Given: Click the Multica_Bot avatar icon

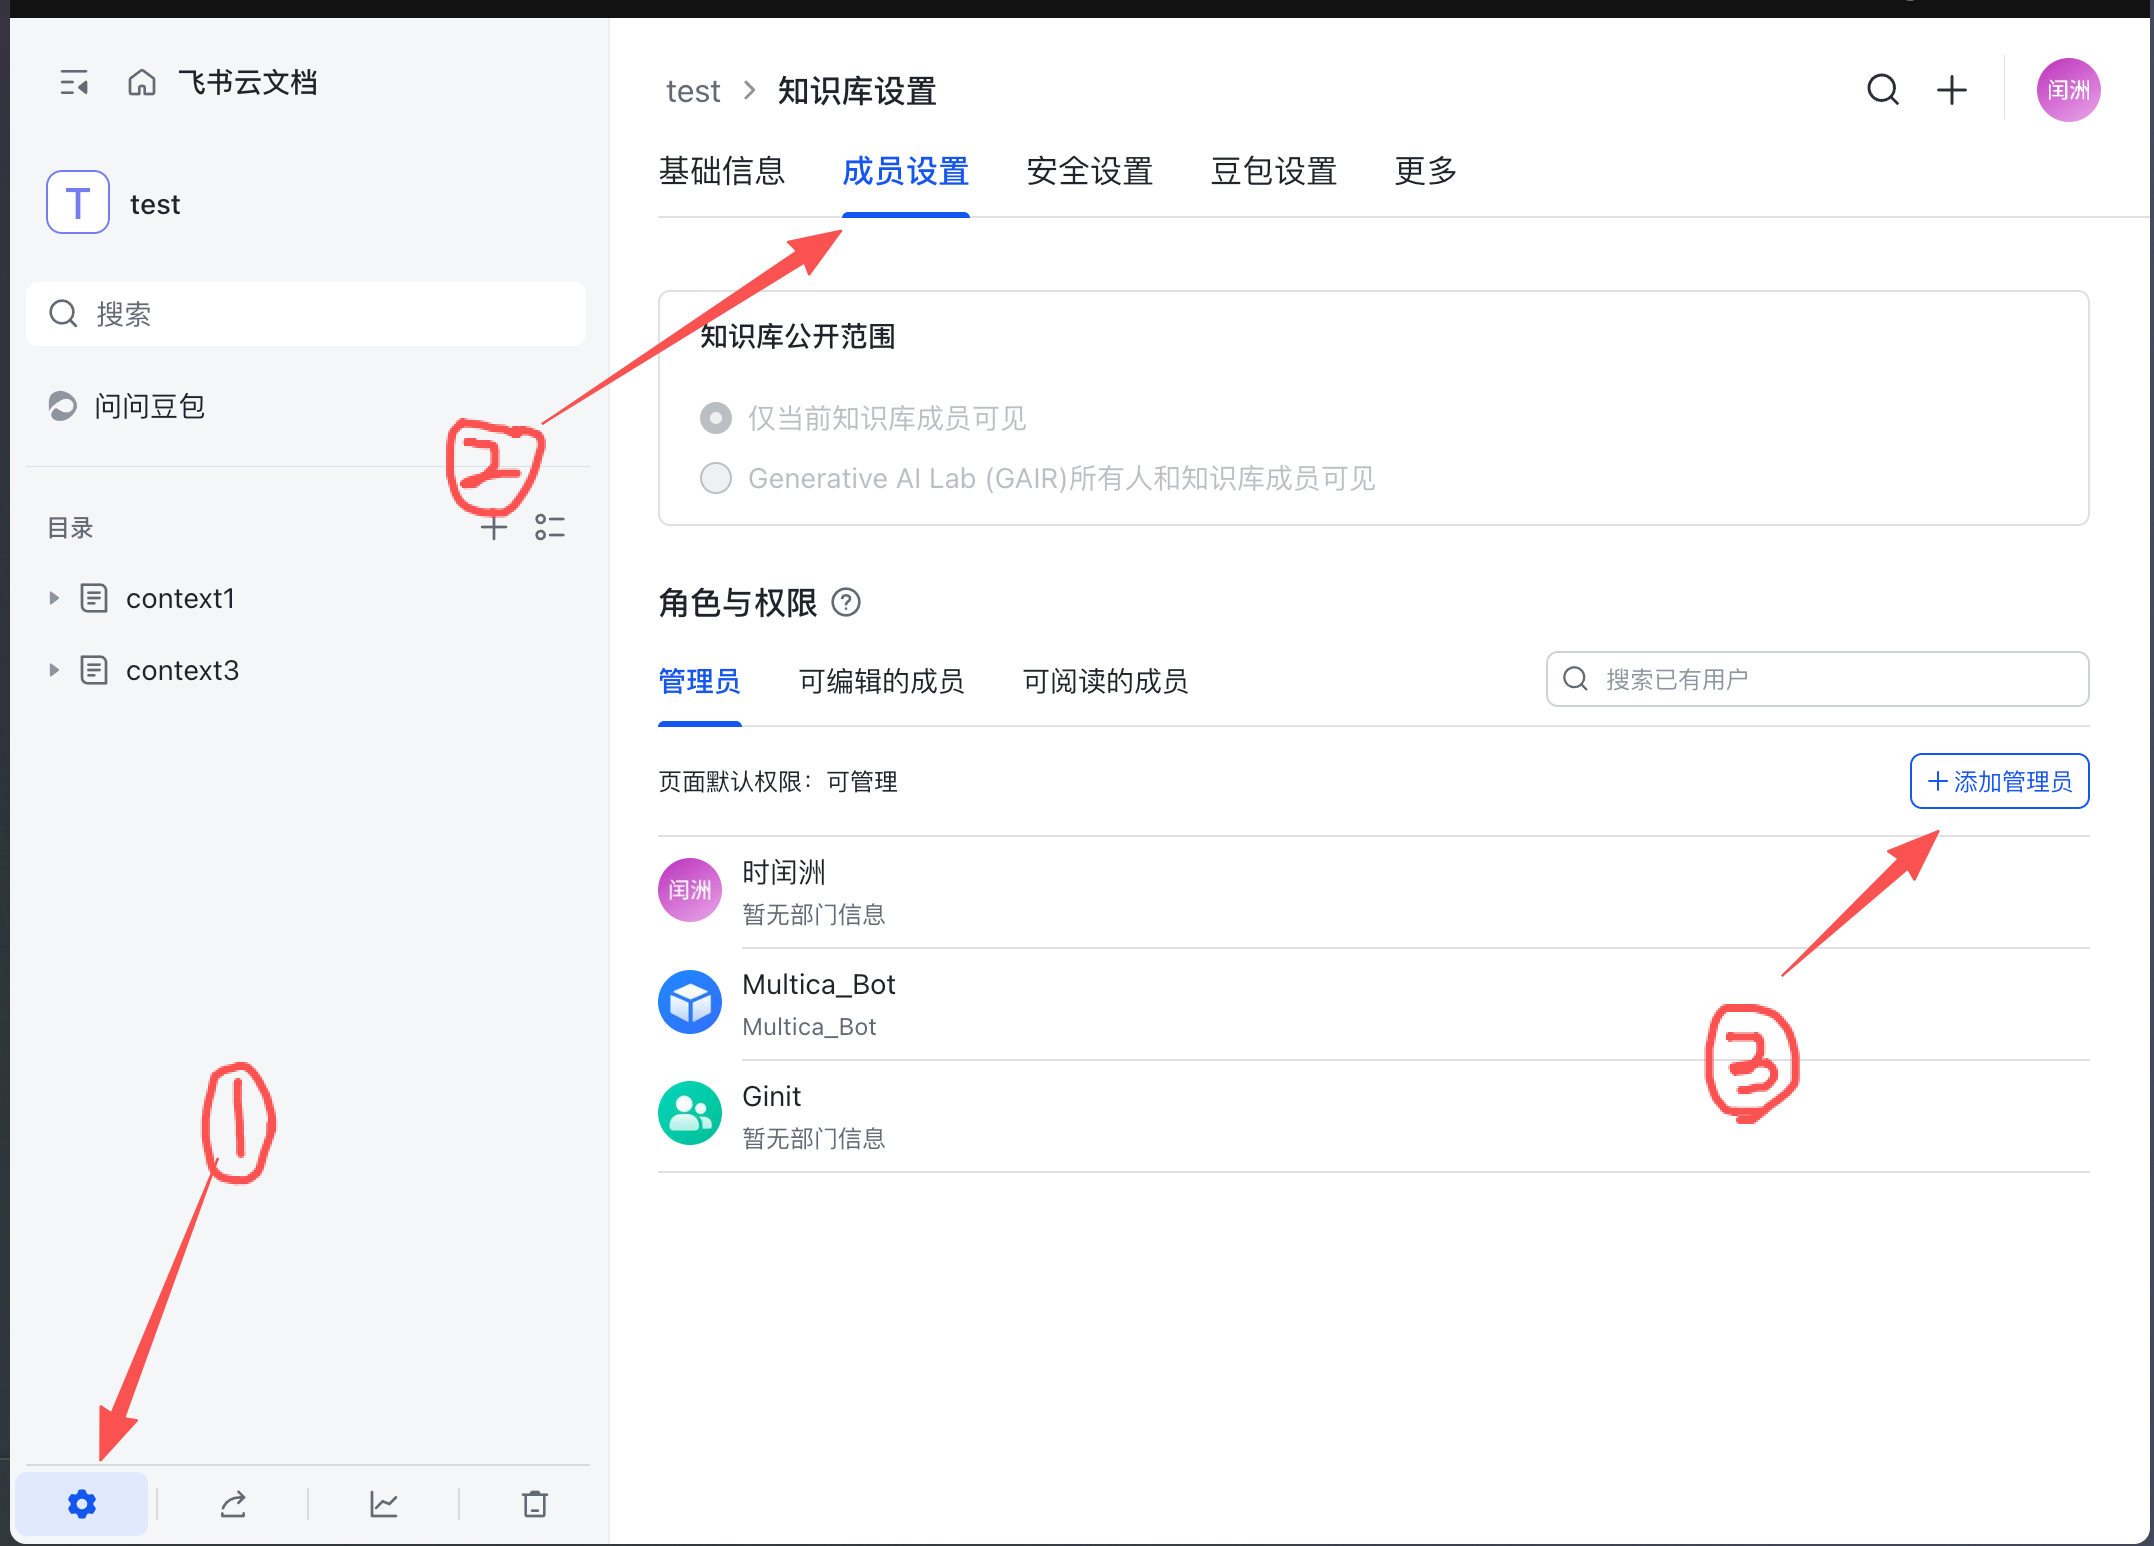Looking at the screenshot, I should pyautogui.click(x=690, y=1002).
